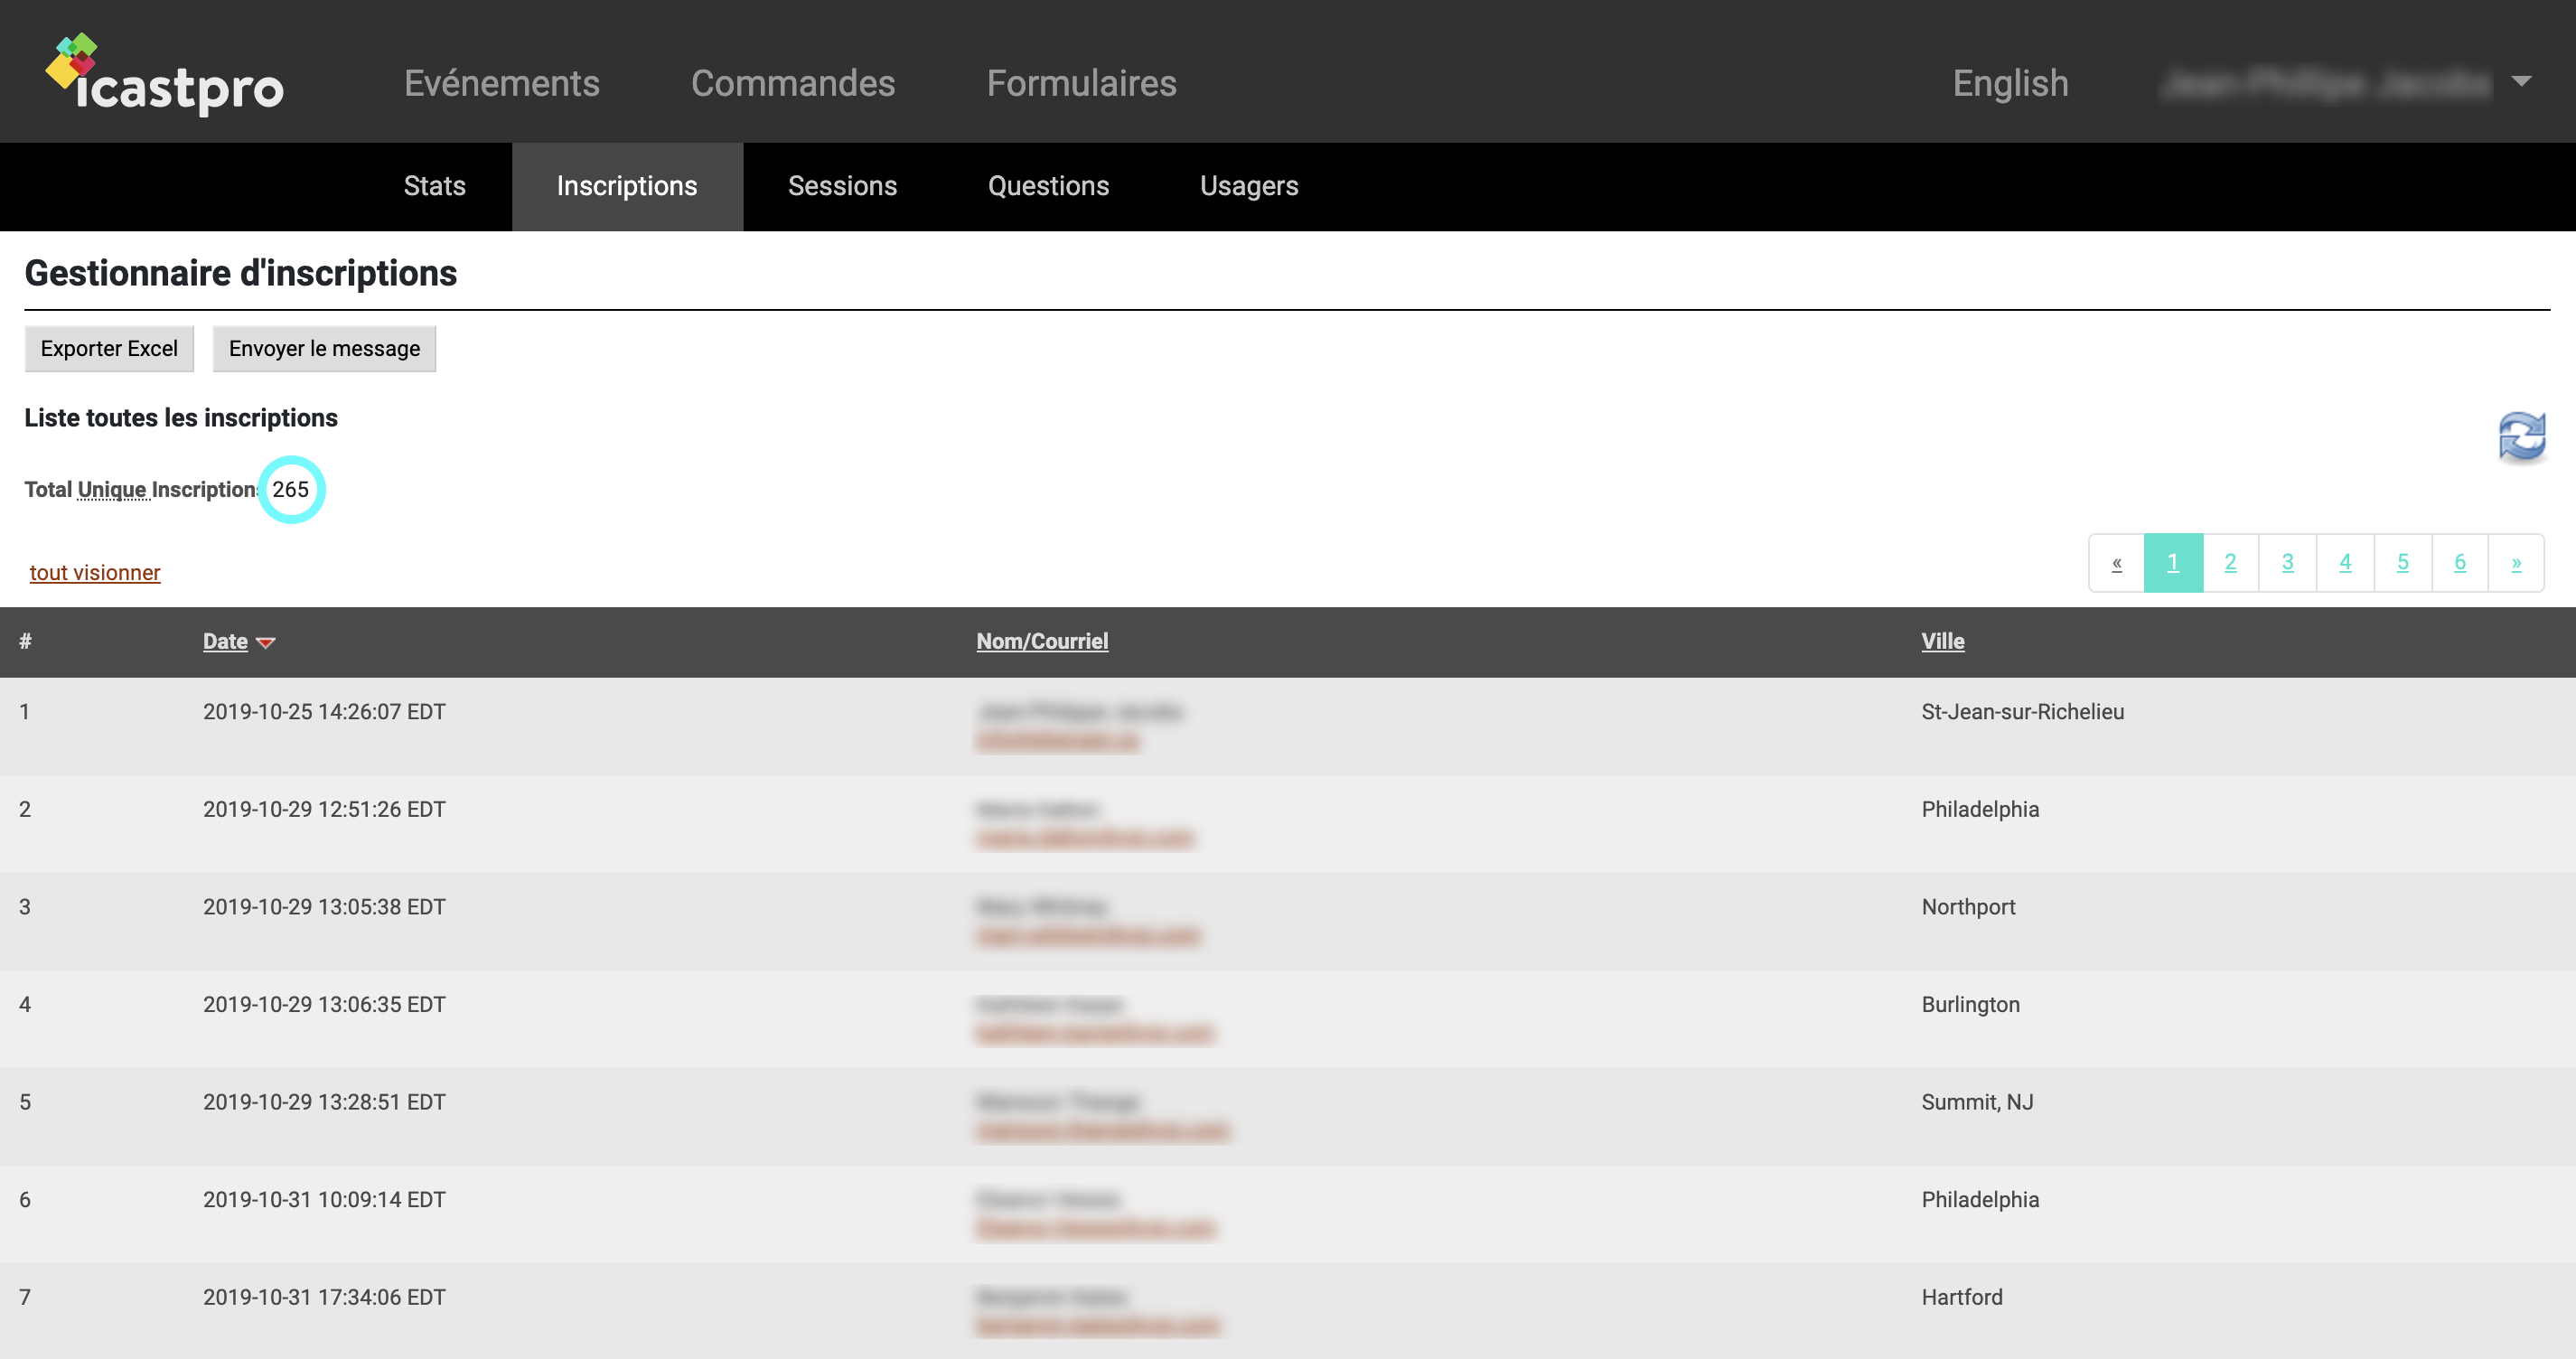Jump to pagination page 4
This screenshot has height=1359, width=2576.
2344,563
